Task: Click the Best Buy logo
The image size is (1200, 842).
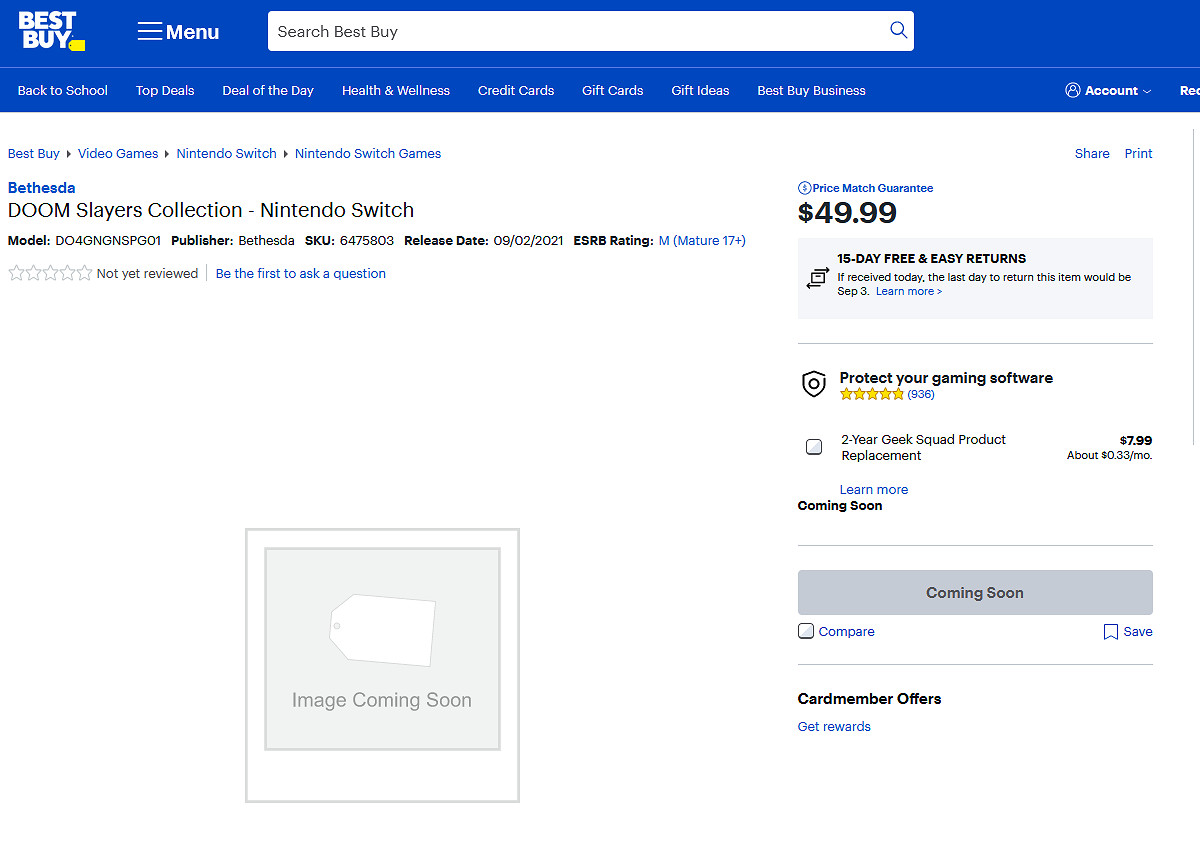Action: [x=51, y=31]
